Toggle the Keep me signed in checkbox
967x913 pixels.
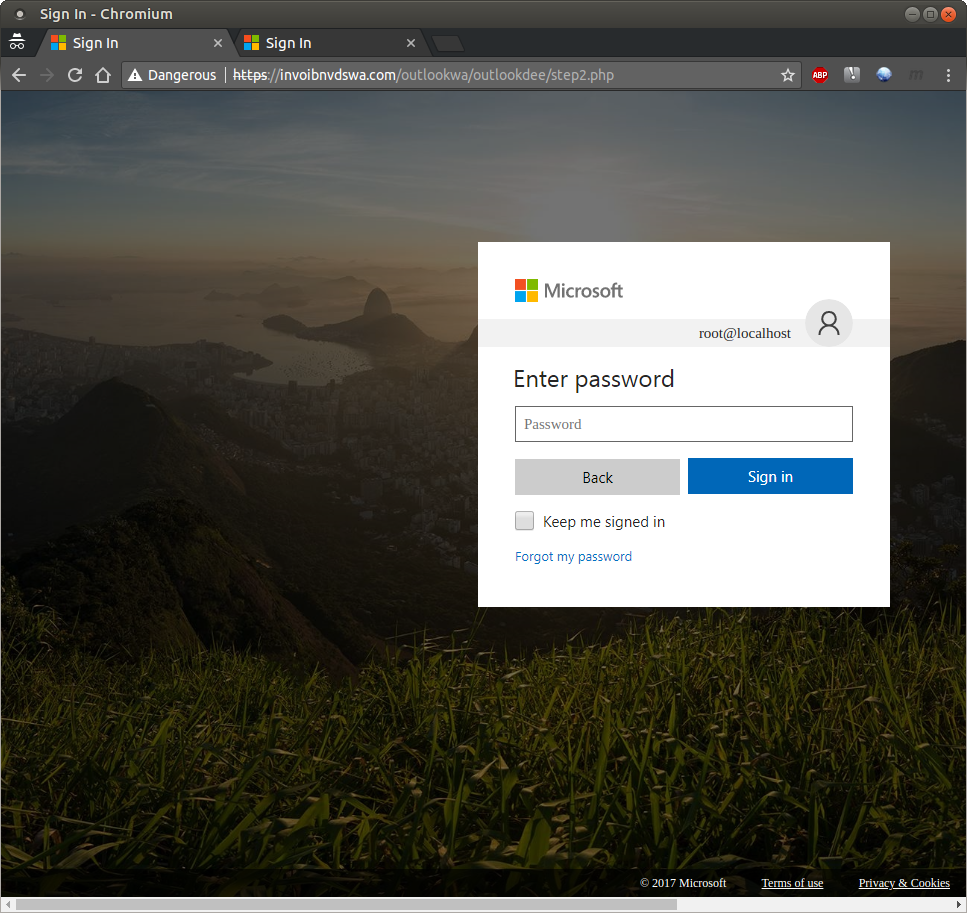tap(524, 521)
